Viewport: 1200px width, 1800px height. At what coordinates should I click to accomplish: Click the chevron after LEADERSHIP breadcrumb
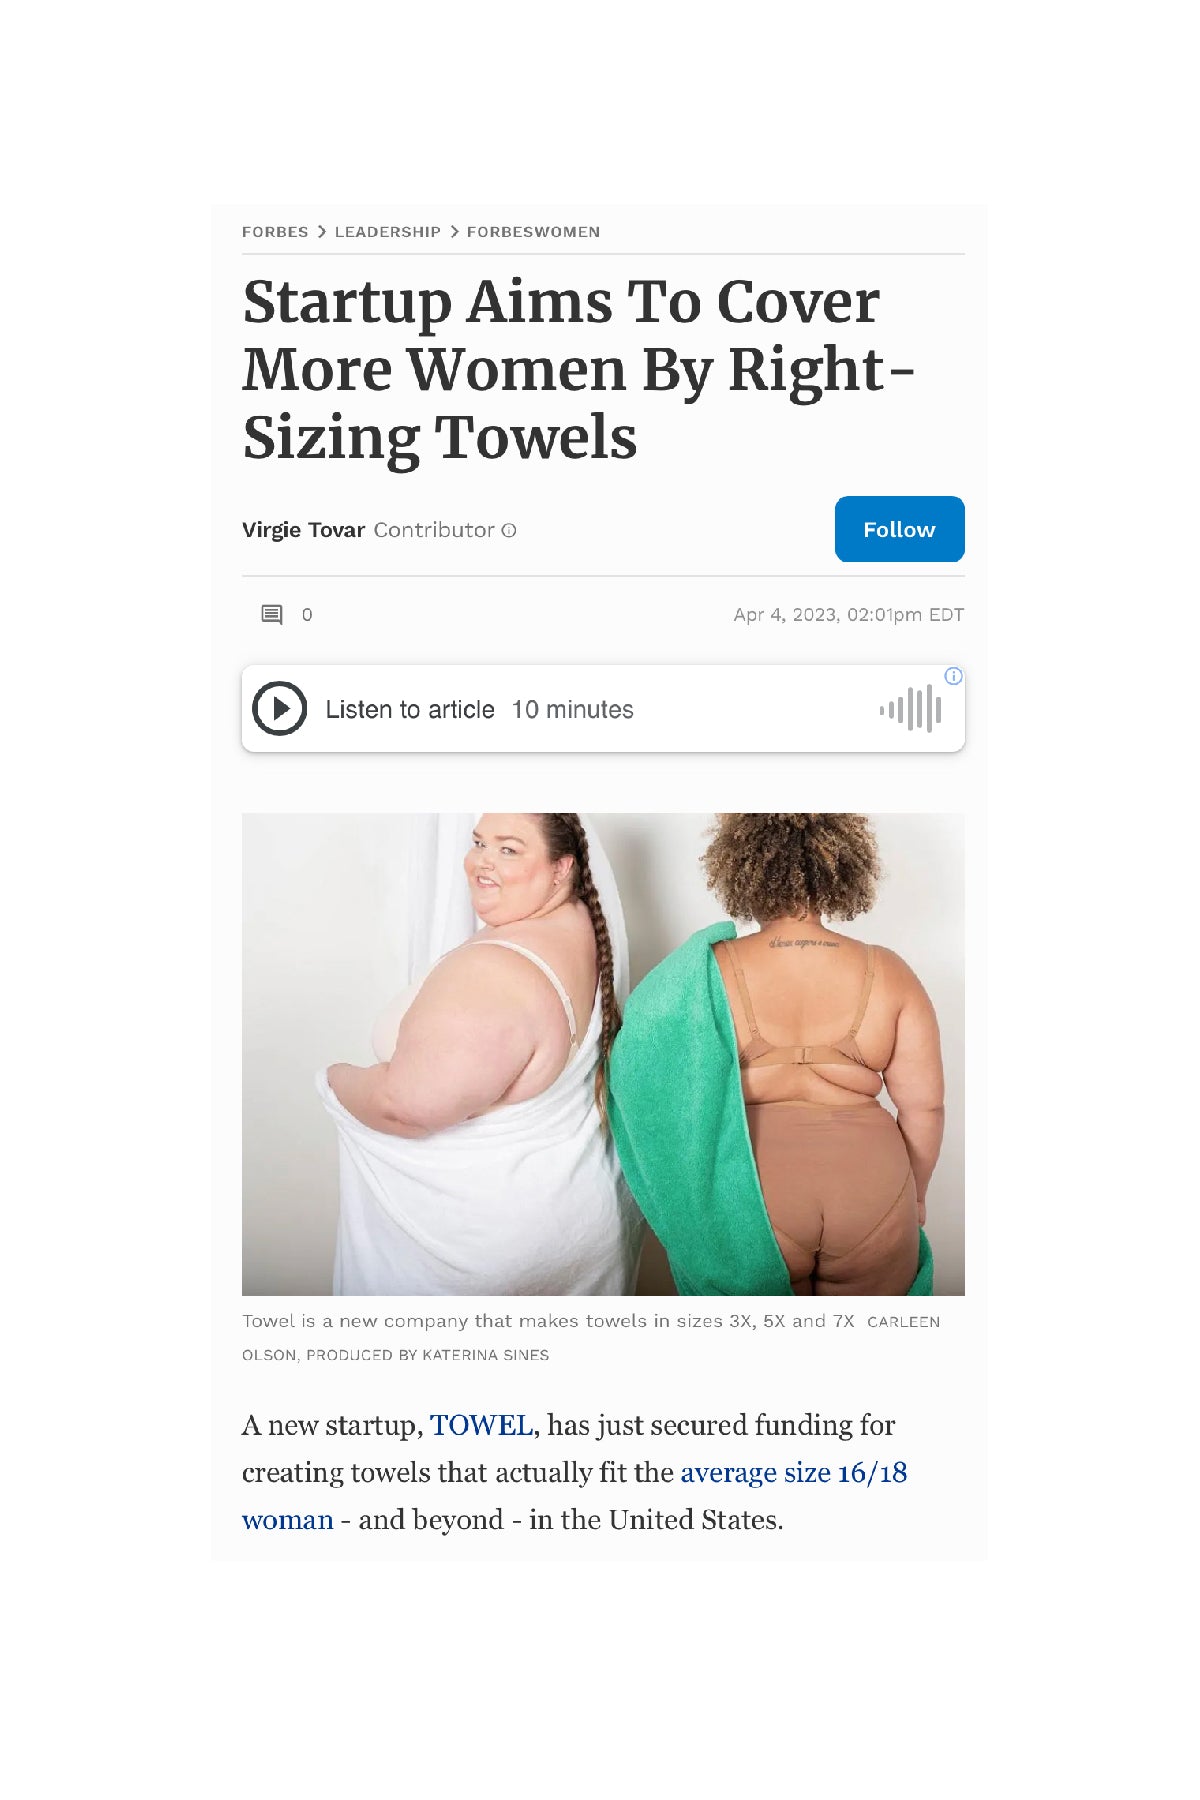(454, 232)
